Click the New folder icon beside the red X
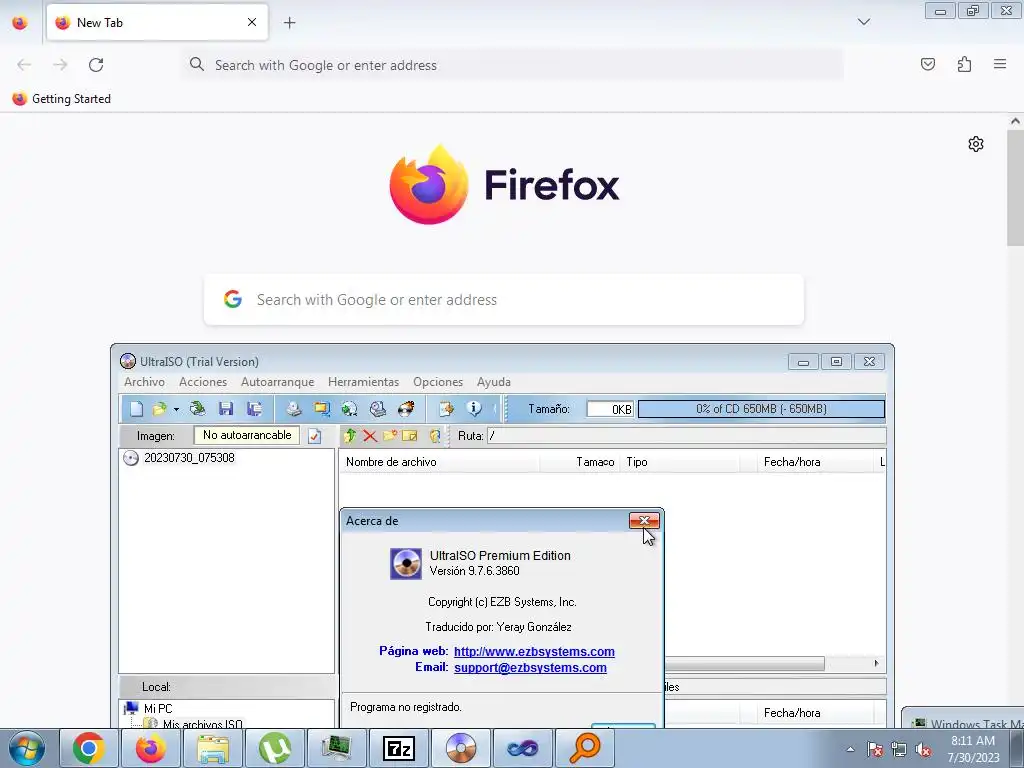Image resolution: width=1024 pixels, height=768 pixels. pyautogui.click(x=390, y=436)
